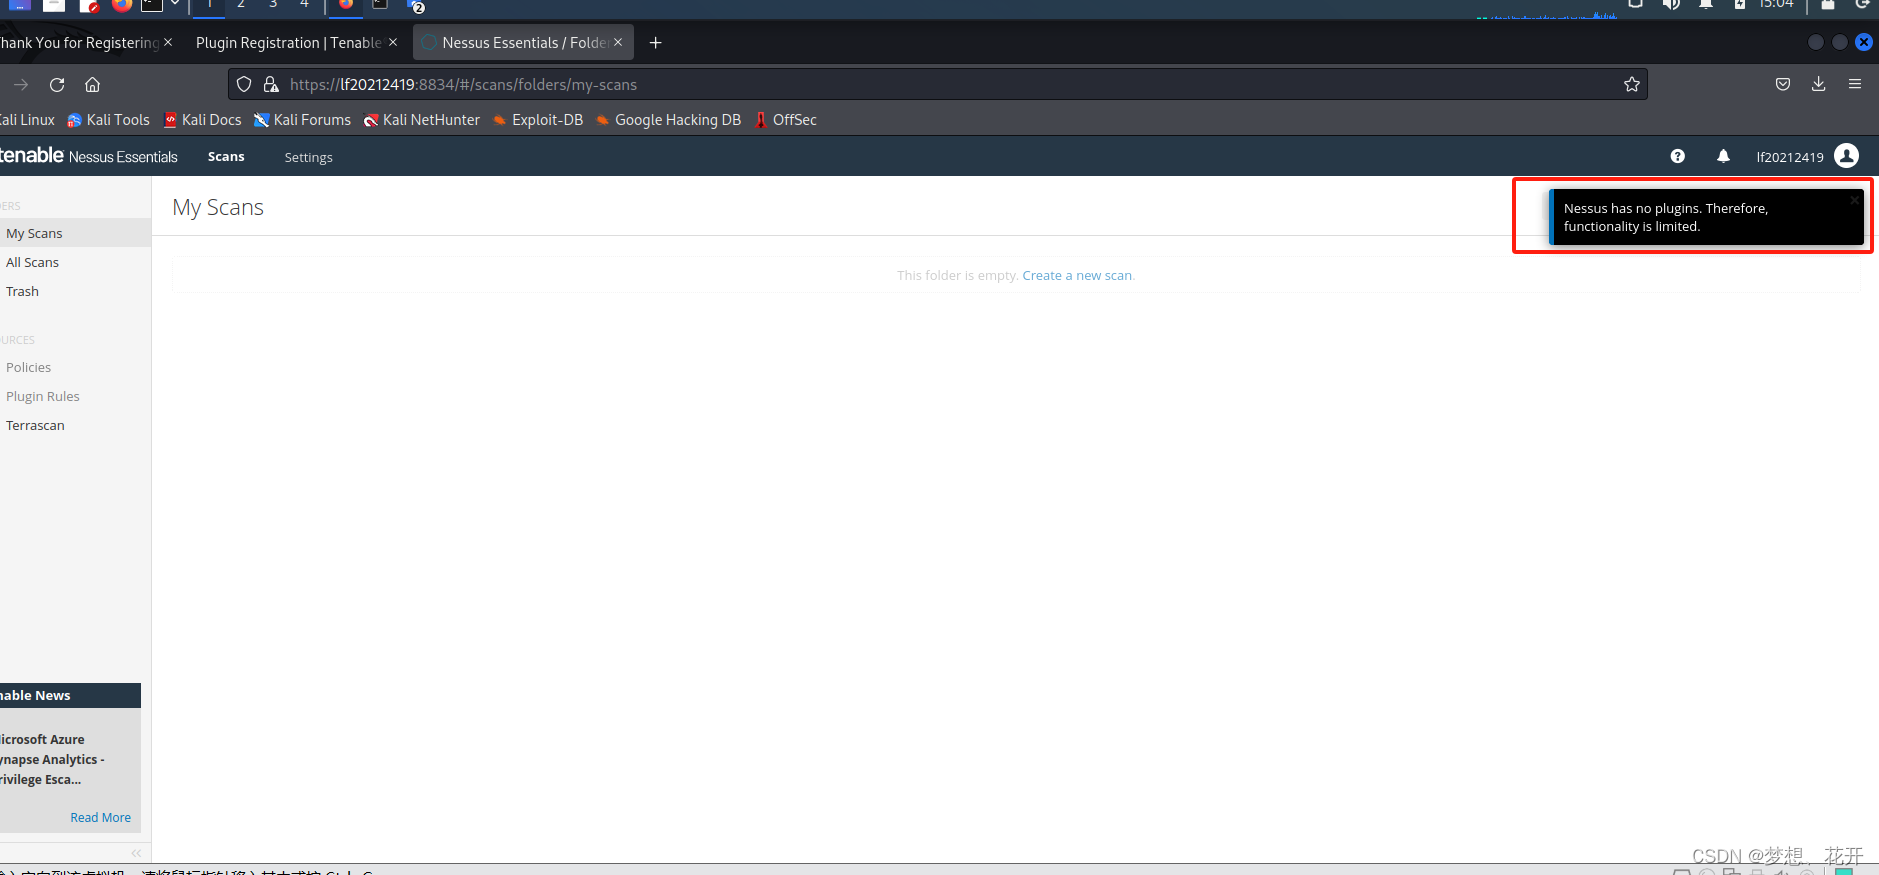
Task: Show site security lock information
Action: click(x=271, y=84)
